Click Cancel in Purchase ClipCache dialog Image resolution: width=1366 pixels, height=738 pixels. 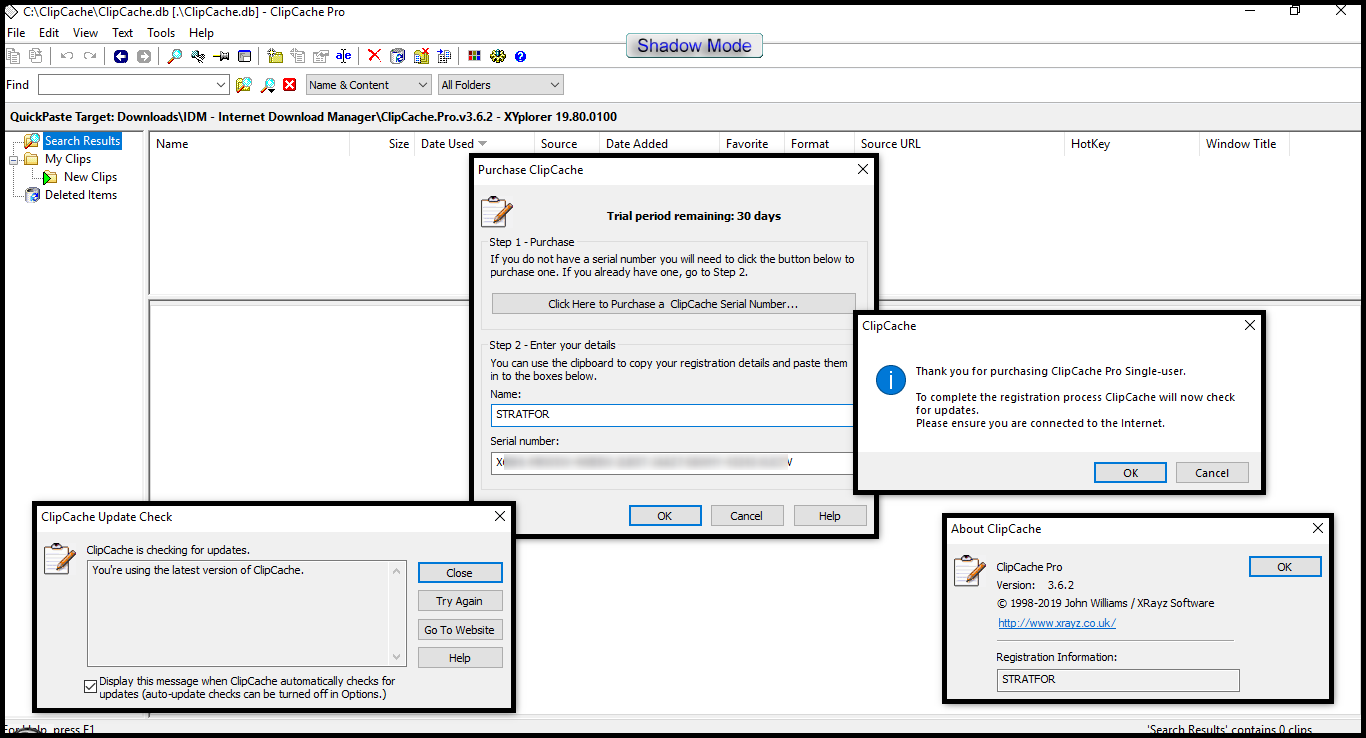[746, 516]
